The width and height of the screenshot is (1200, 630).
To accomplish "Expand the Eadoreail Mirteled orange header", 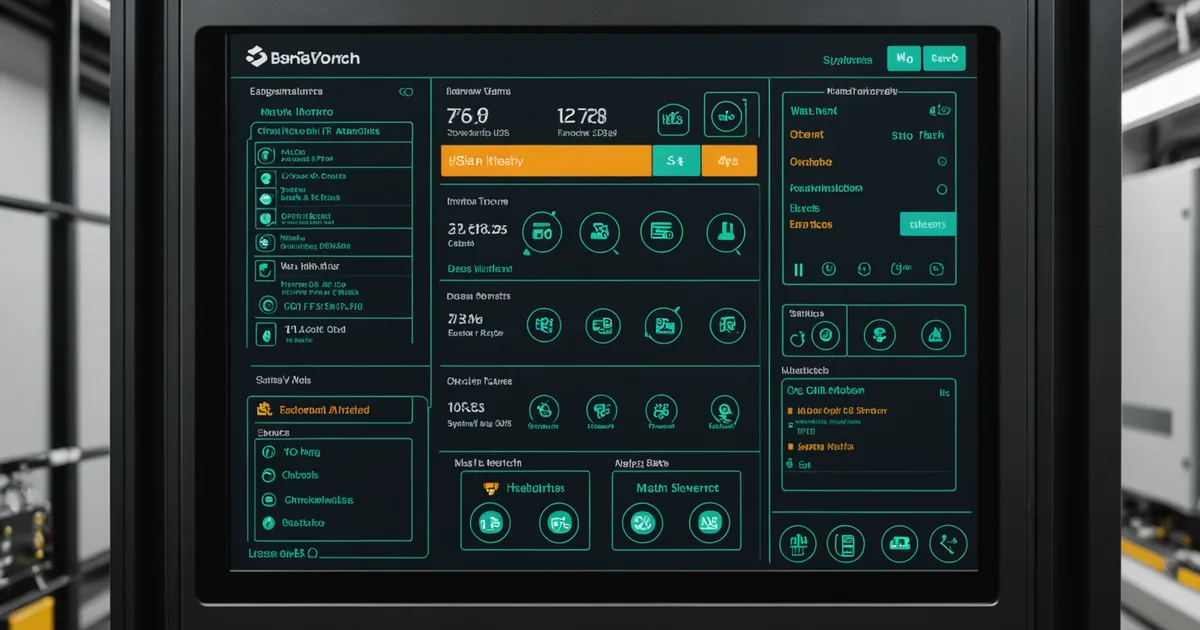I will point(329,409).
